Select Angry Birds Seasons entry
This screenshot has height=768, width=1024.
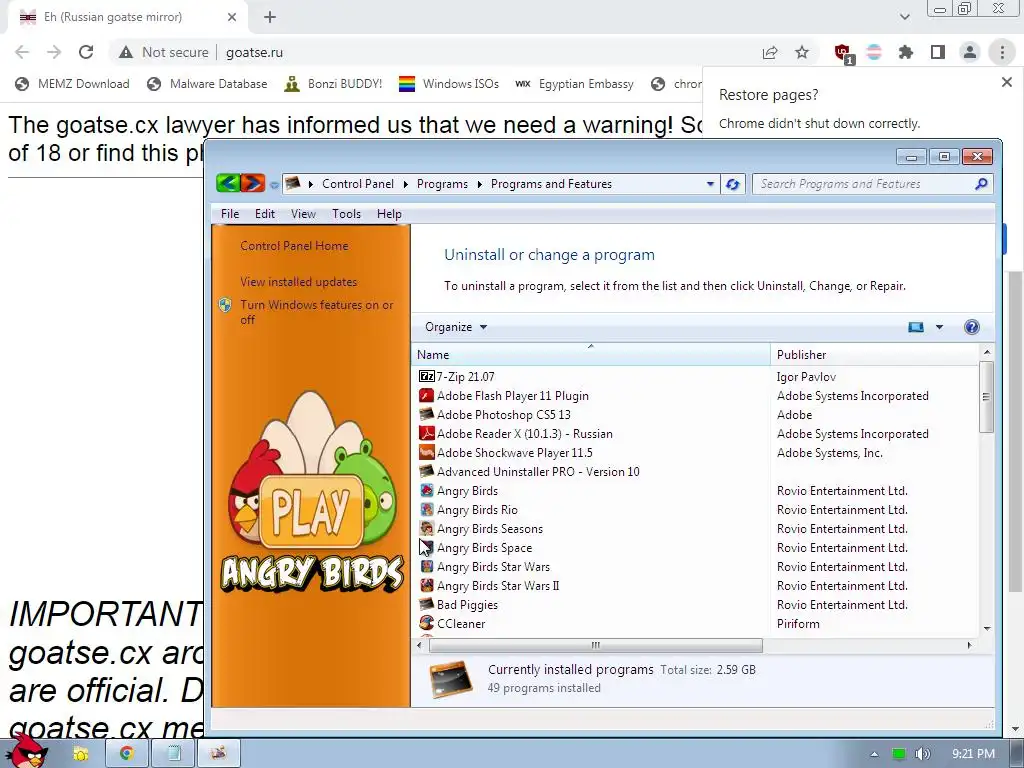coord(490,528)
